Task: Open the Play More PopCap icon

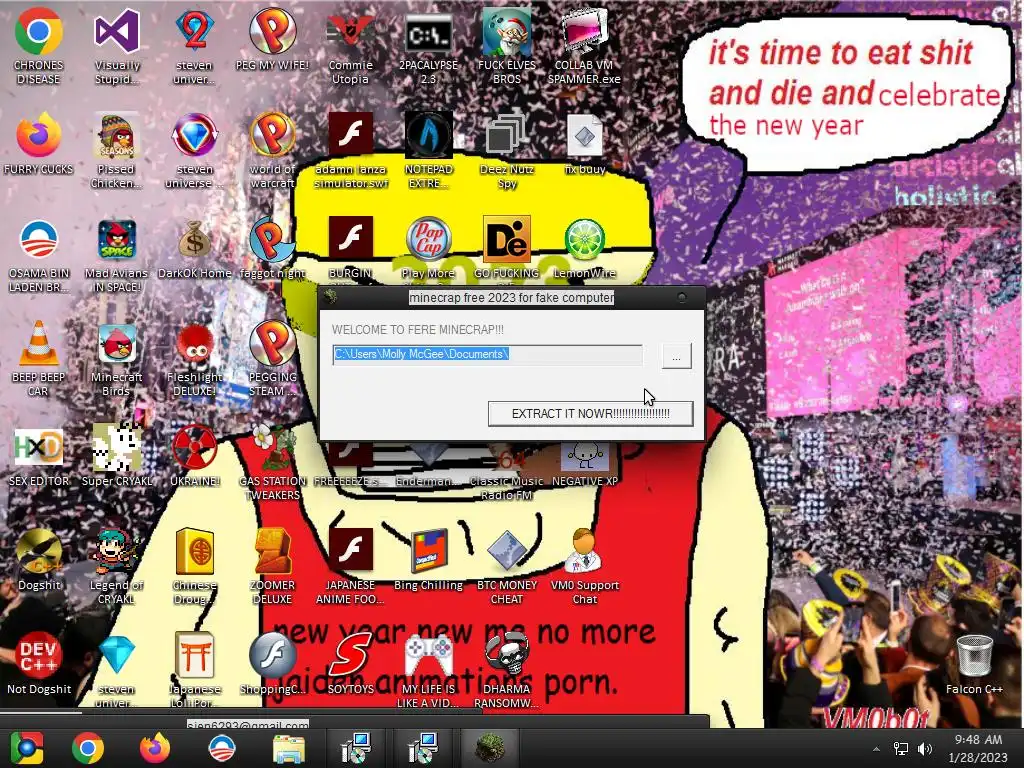Action: pyautogui.click(x=428, y=240)
